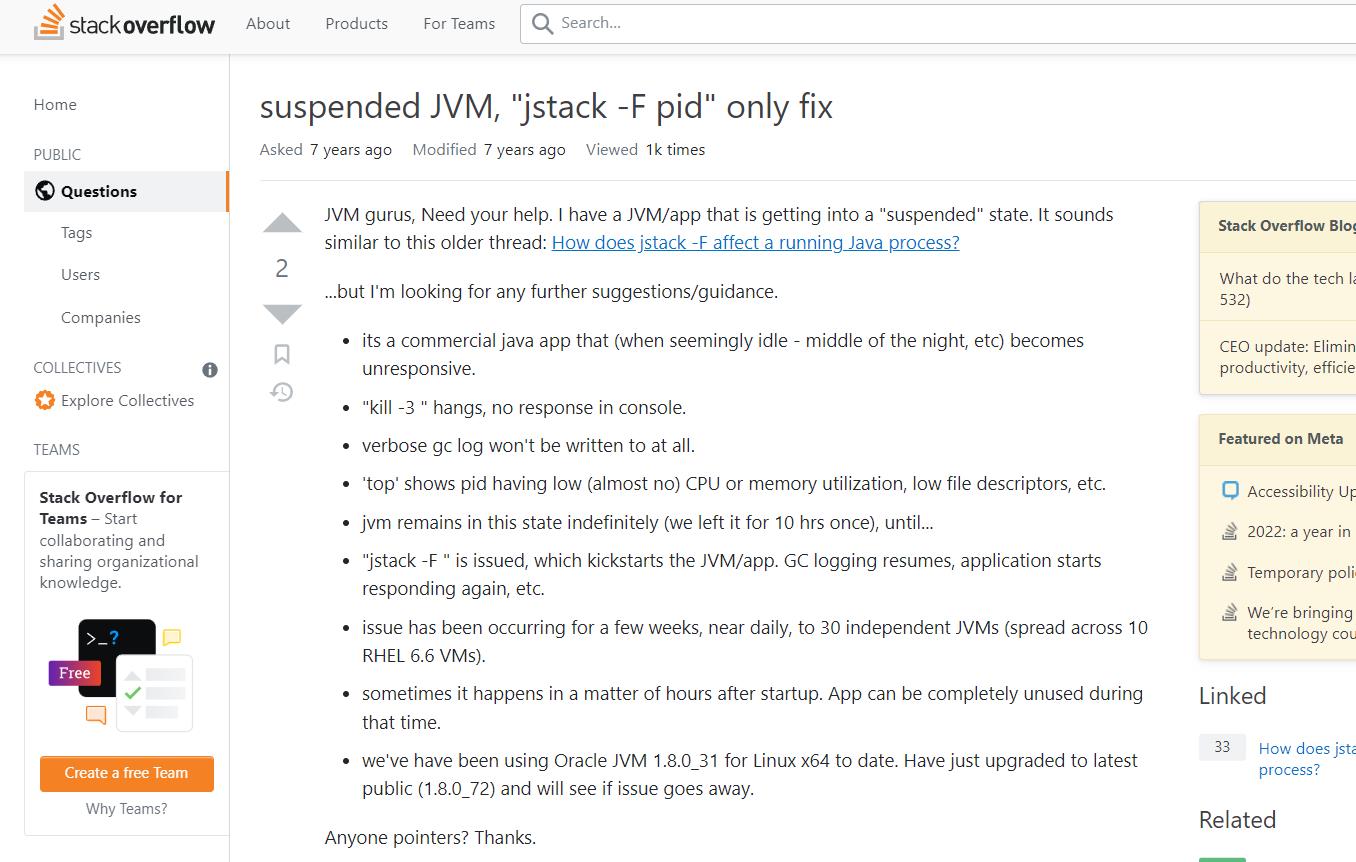Bookmark this question
1356x862 pixels.
point(282,354)
